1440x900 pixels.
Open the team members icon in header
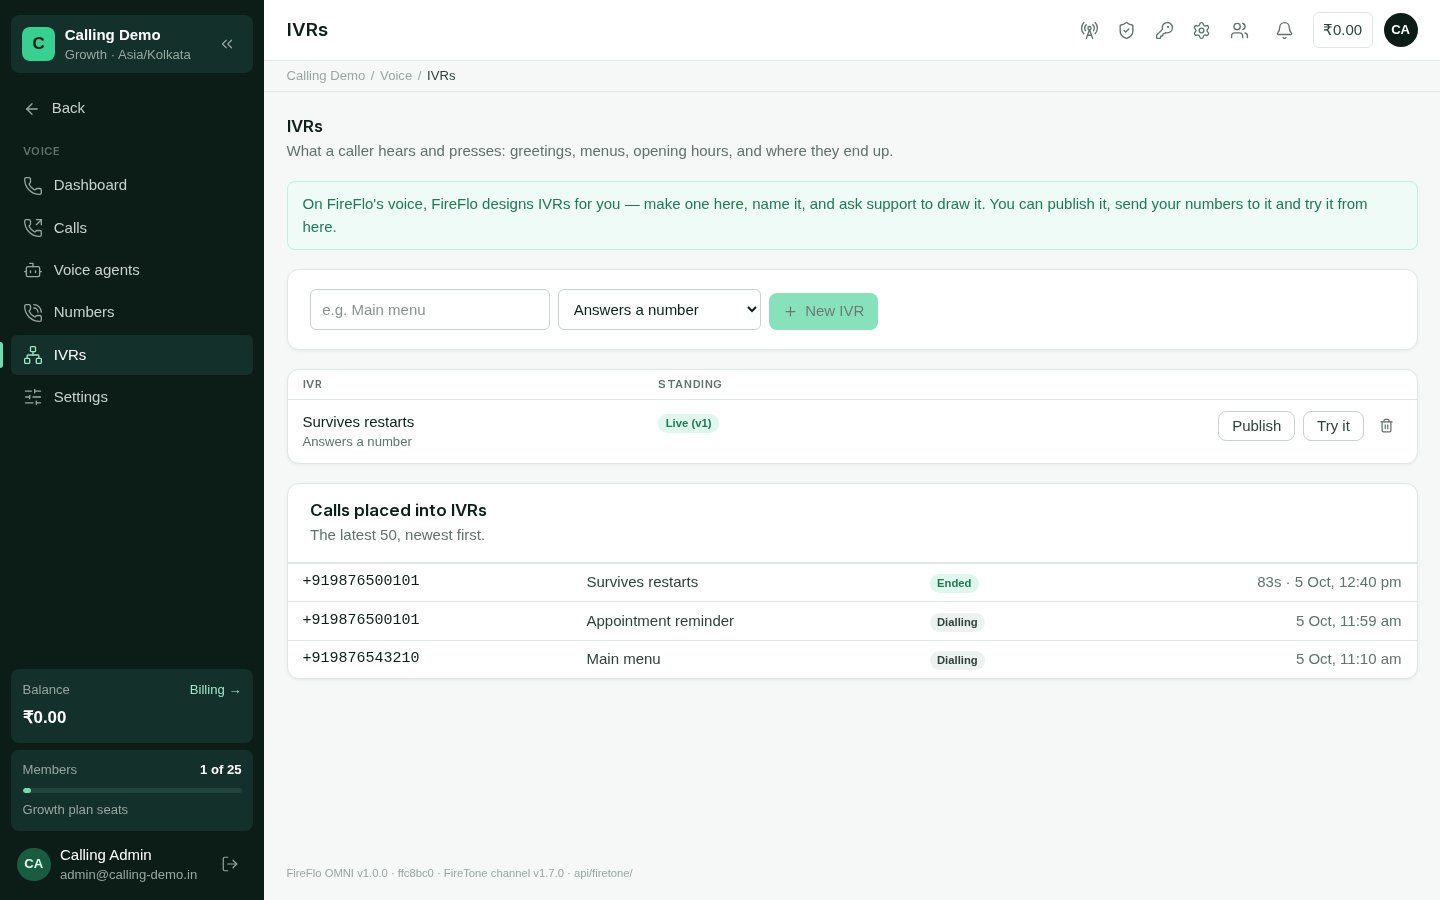pyautogui.click(x=1239, y=30)
